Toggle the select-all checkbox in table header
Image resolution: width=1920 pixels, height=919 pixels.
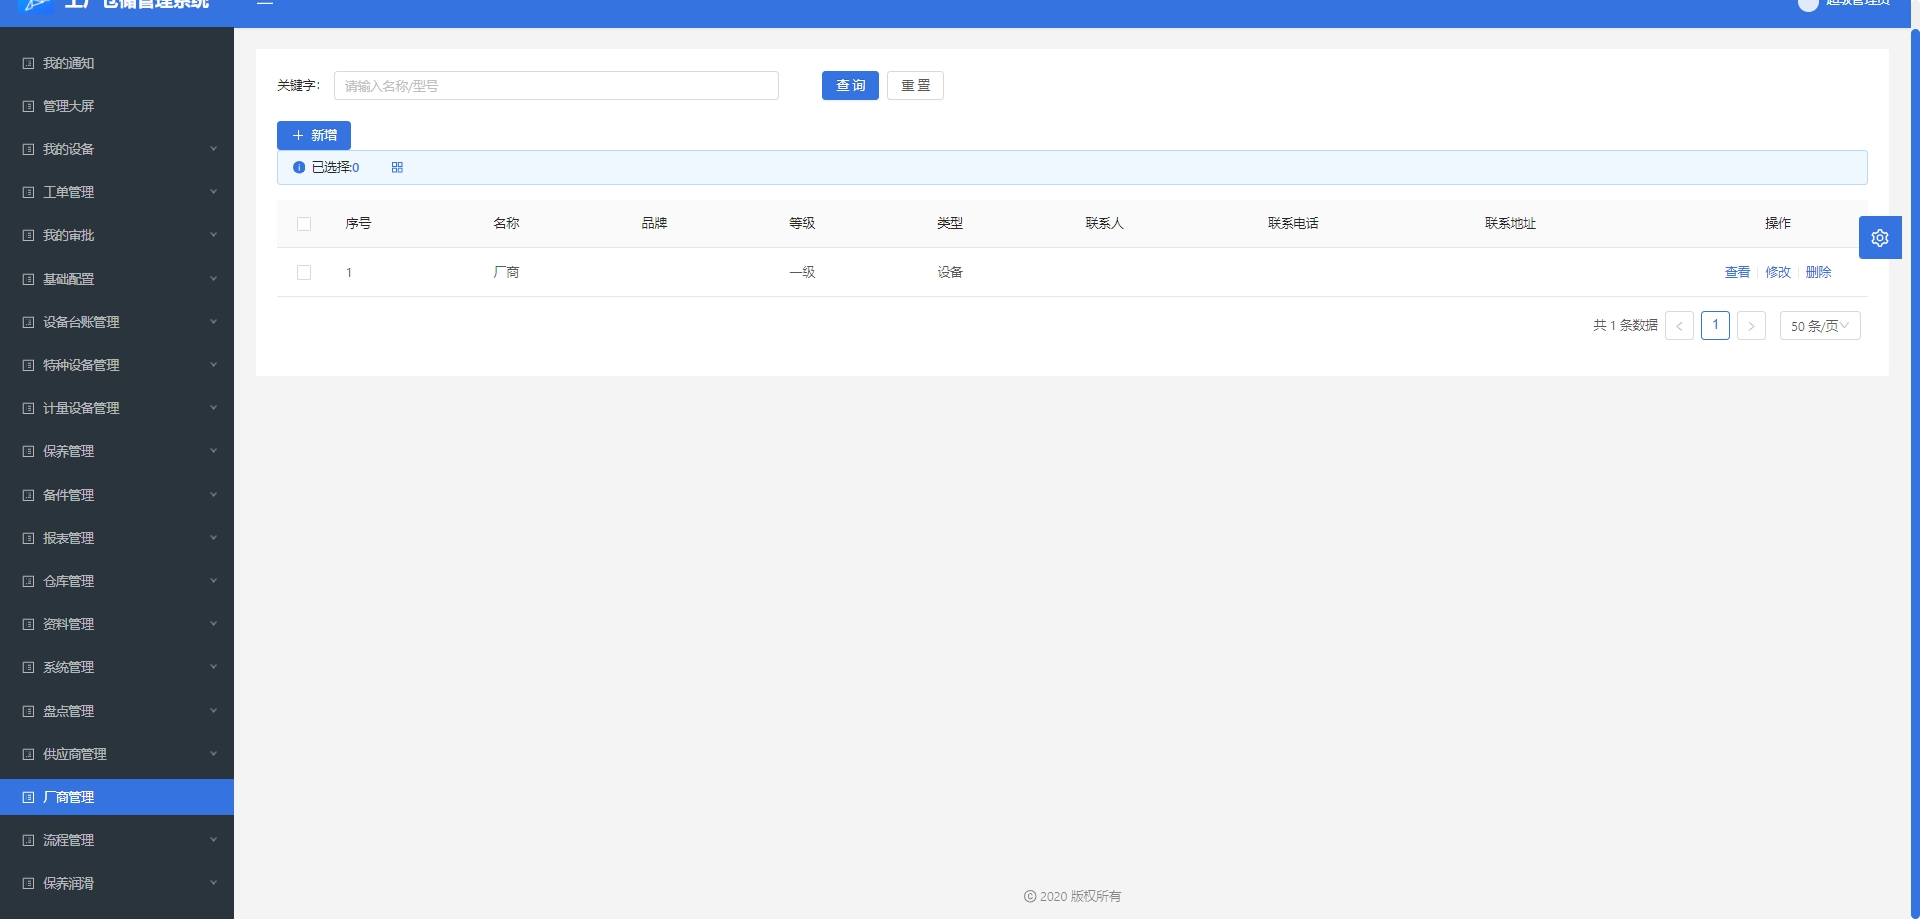(x=304, y=224)
